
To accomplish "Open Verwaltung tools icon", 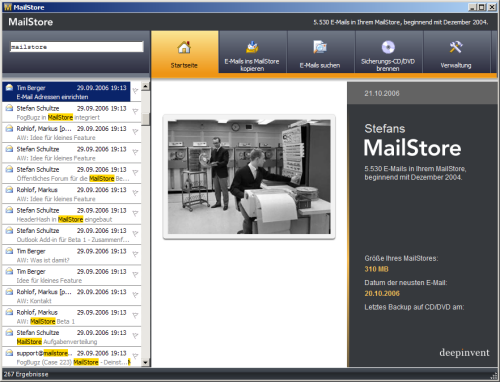I will tap(456, 47).
